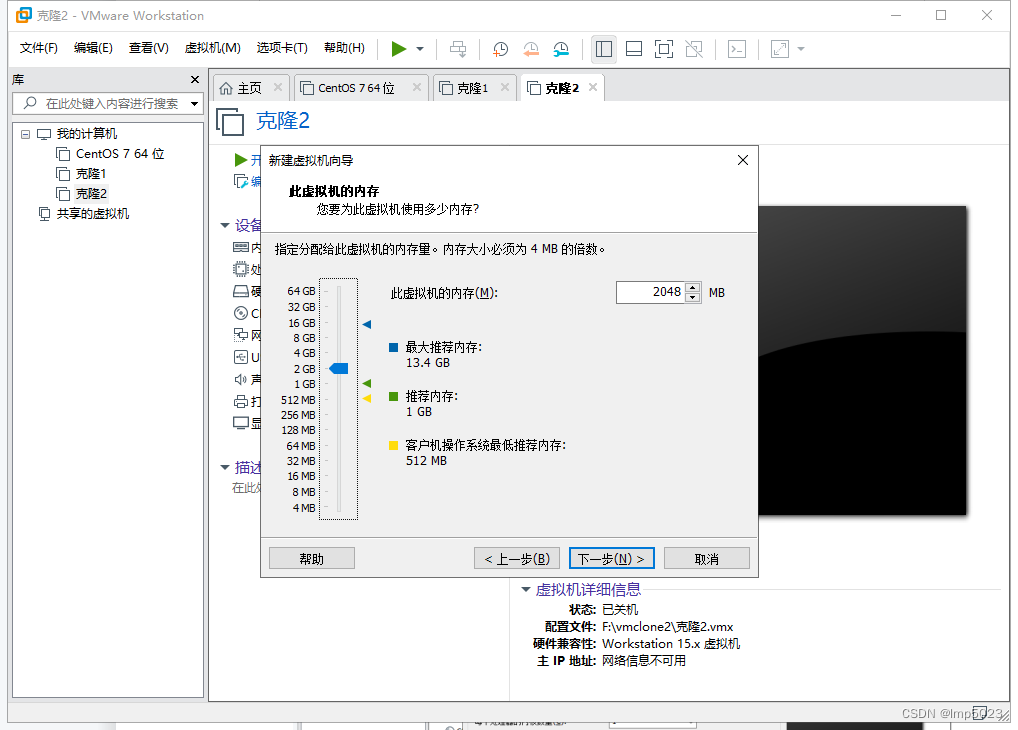The image size is (1018, 730).
Task: Close the 克隆2 tab
Action: point(593,87)
